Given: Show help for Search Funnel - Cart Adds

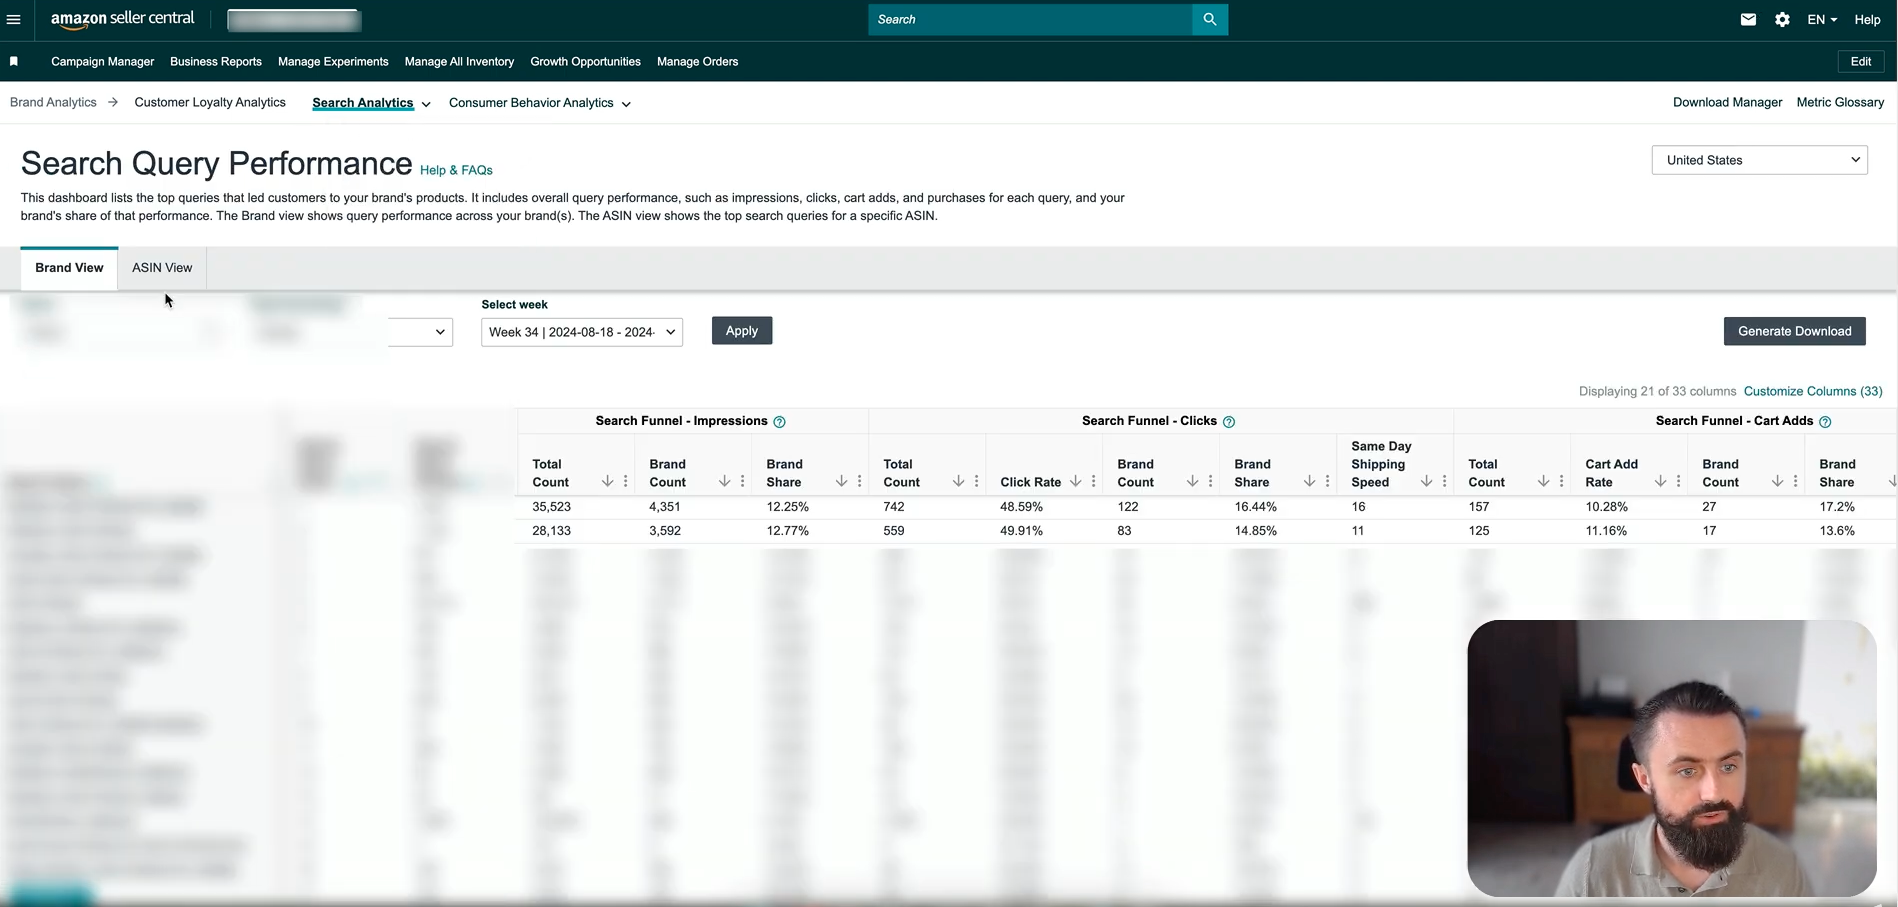Looking at the screenshot, I should click(1825, 422).
